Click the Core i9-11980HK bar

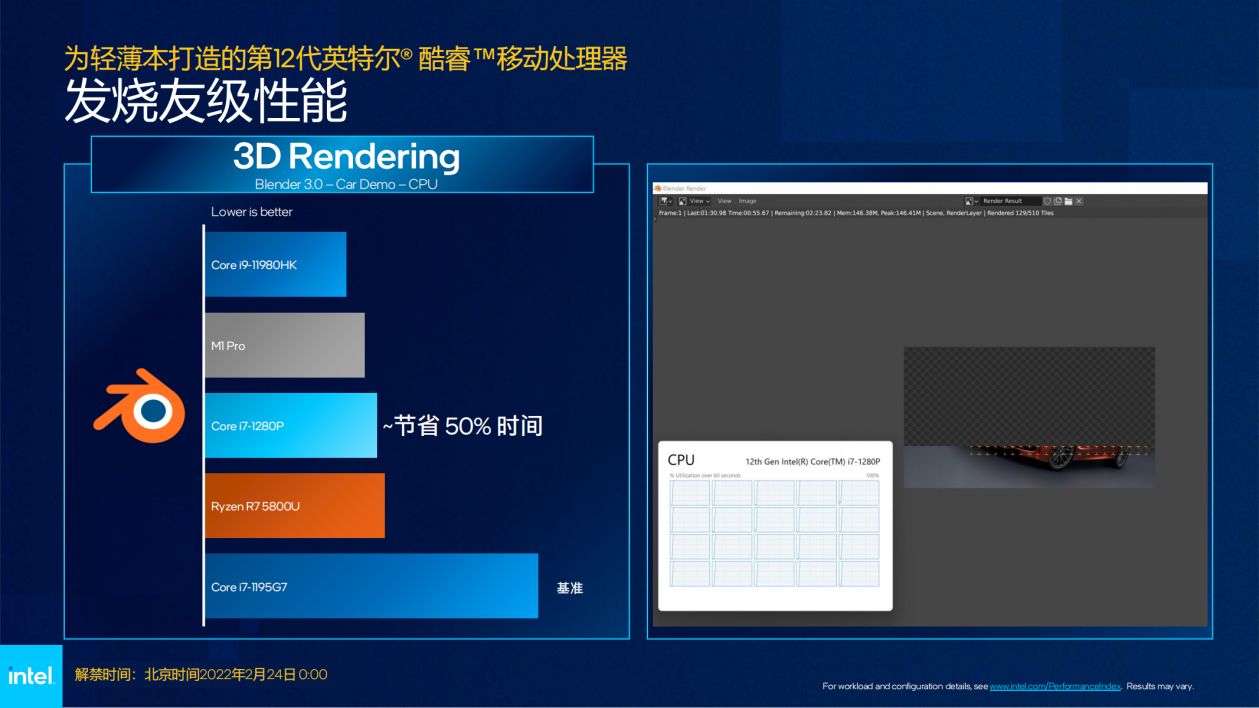[276, 264]
